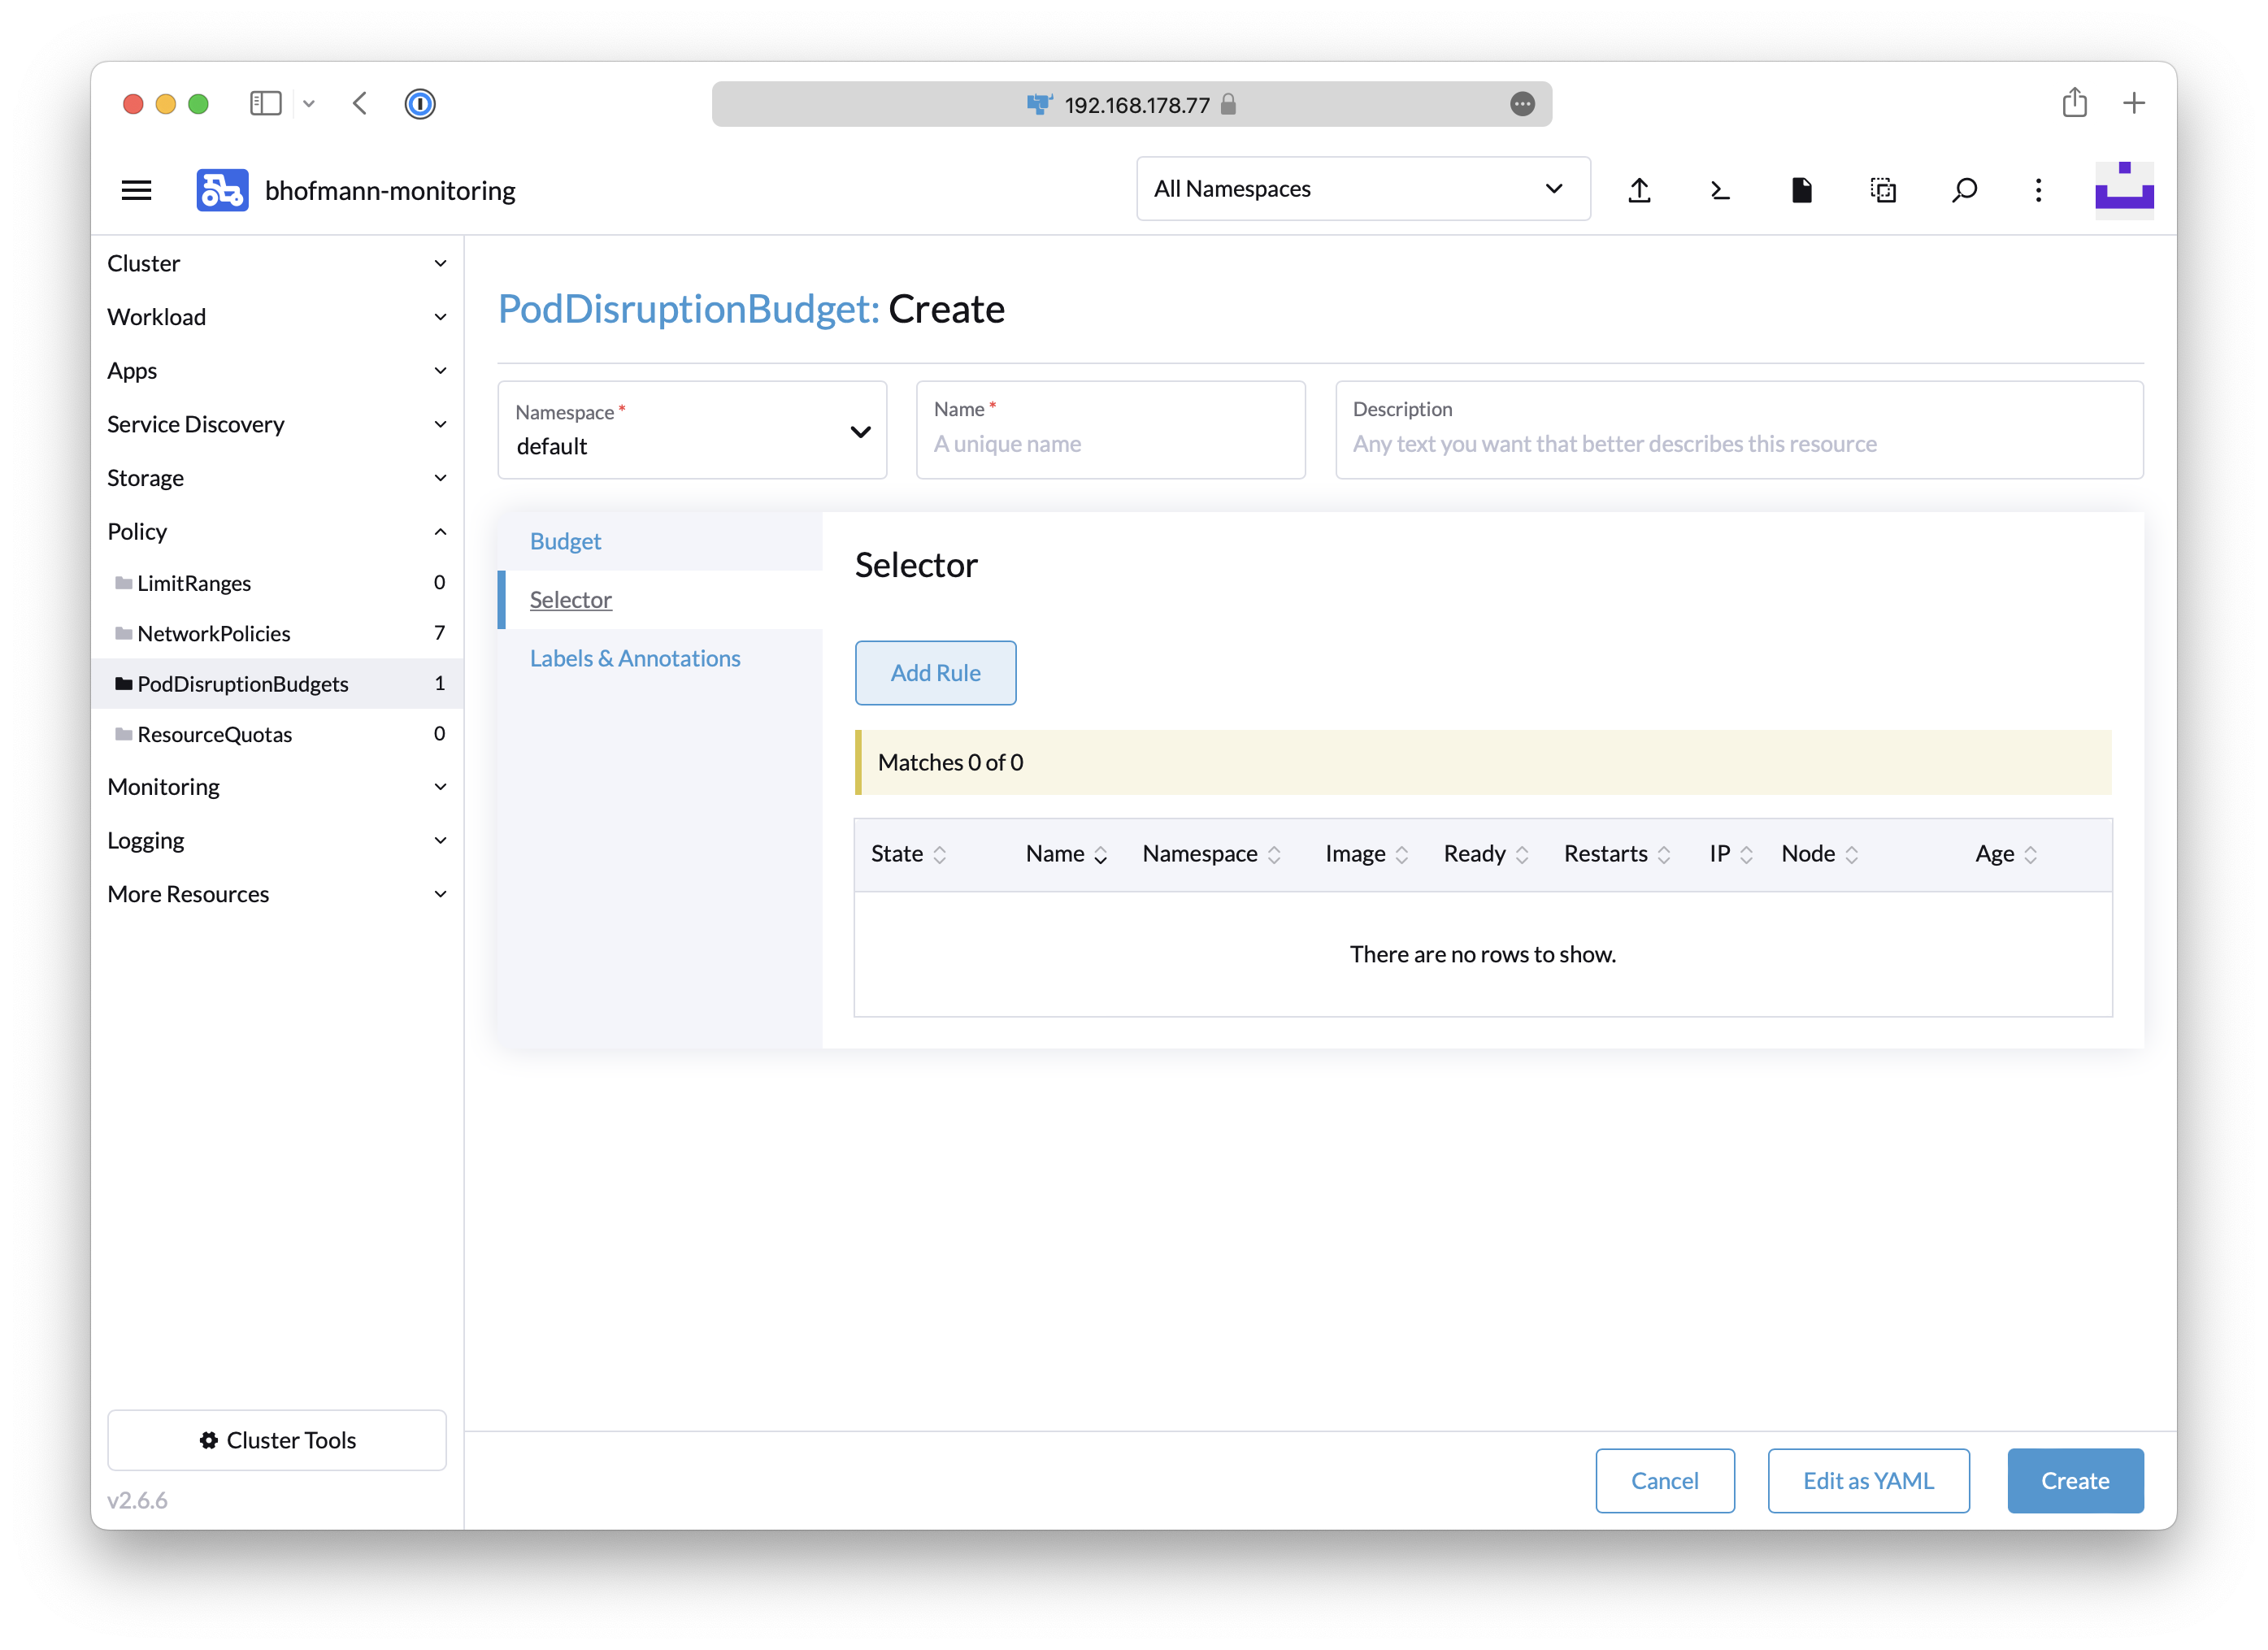
Task: Open the kubectl shell icon
Action: tap(1720, 190)
